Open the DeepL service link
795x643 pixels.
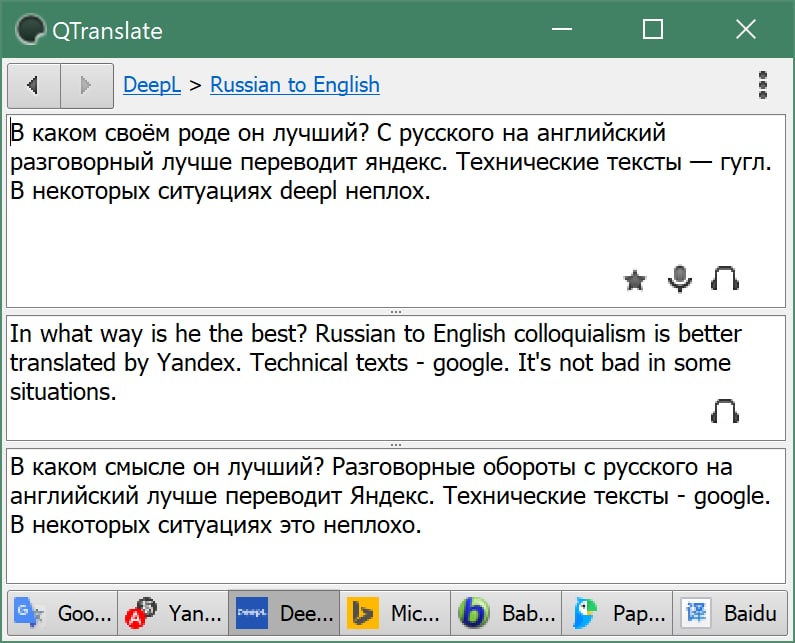(152, 85)
